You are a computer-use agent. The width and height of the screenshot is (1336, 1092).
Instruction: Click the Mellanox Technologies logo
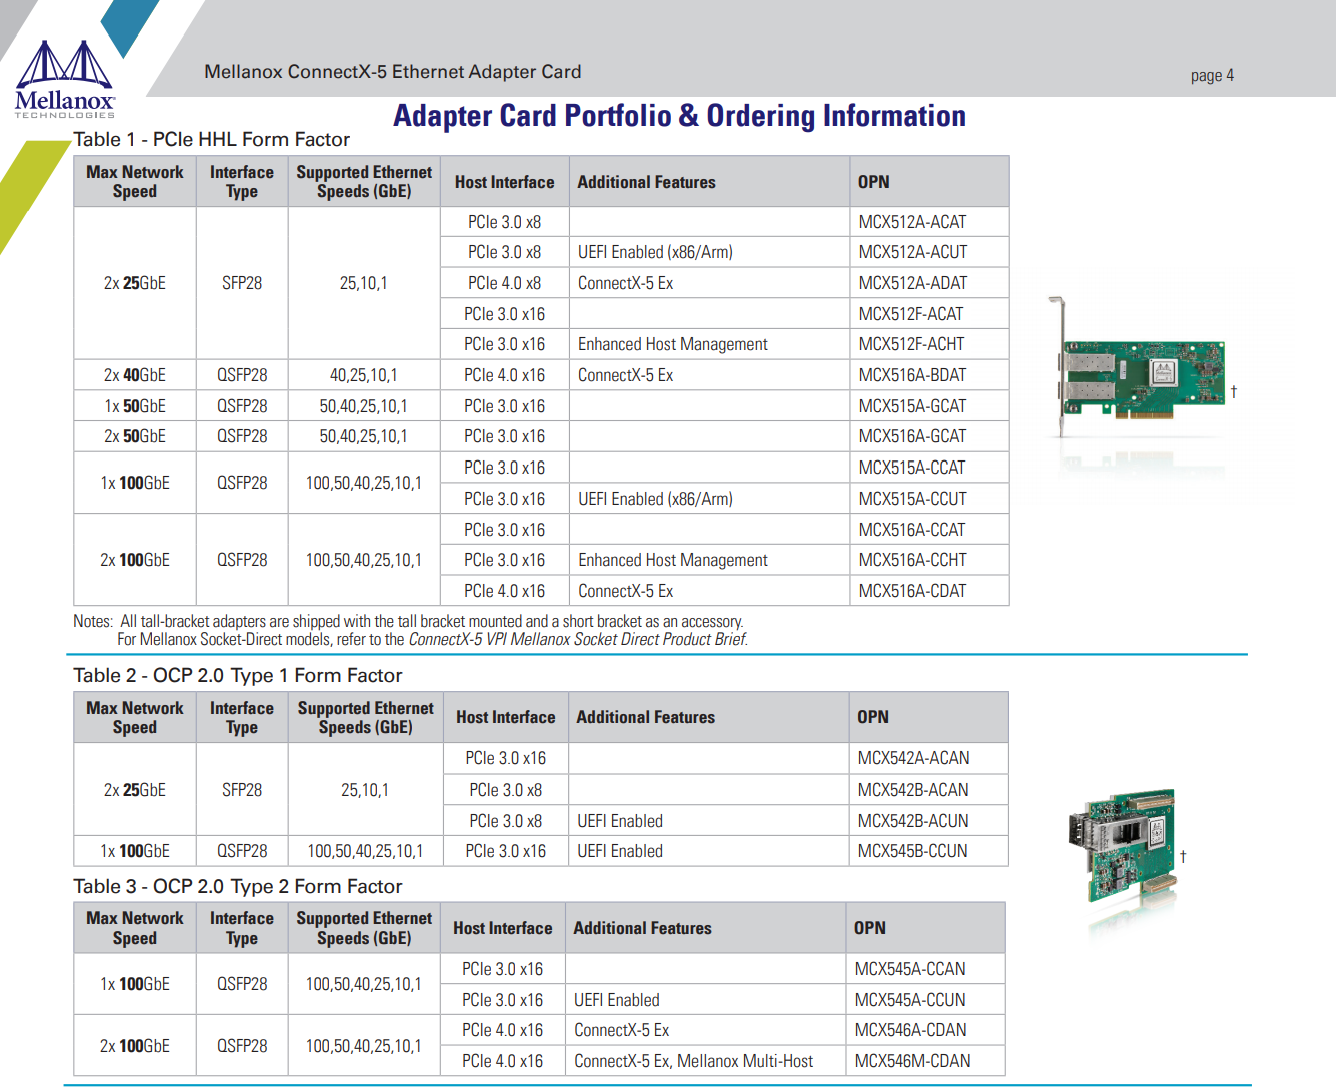click(x=65, y=80)
